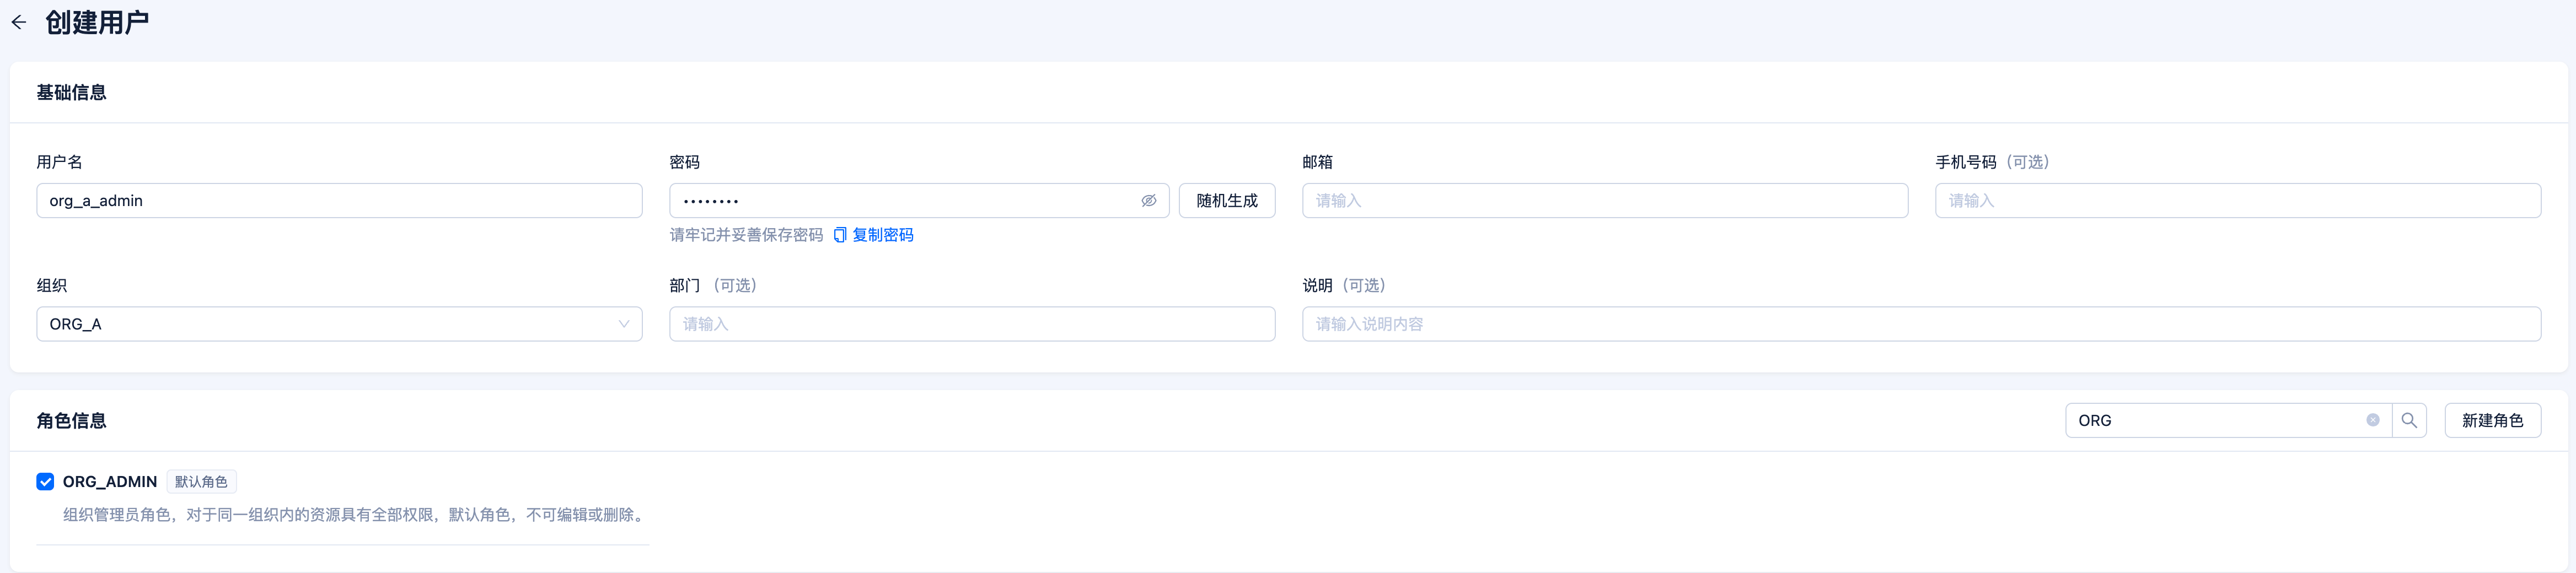Click the 邮箱 input field

pyautogui.click(x=1605, y=201)
